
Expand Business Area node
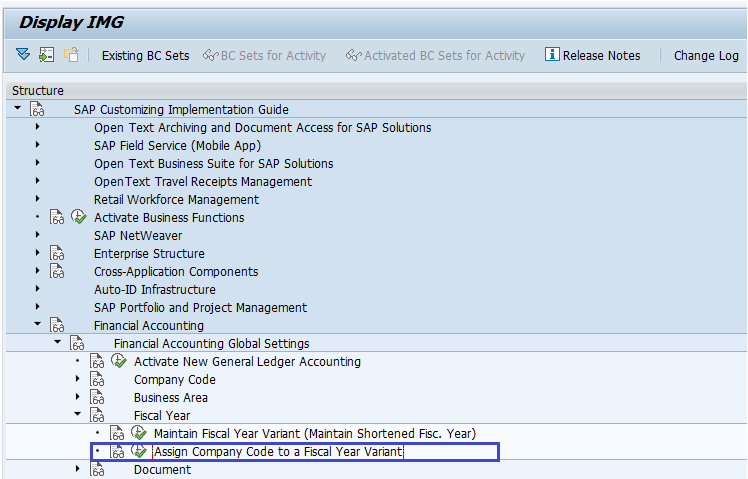coord(77,396)
